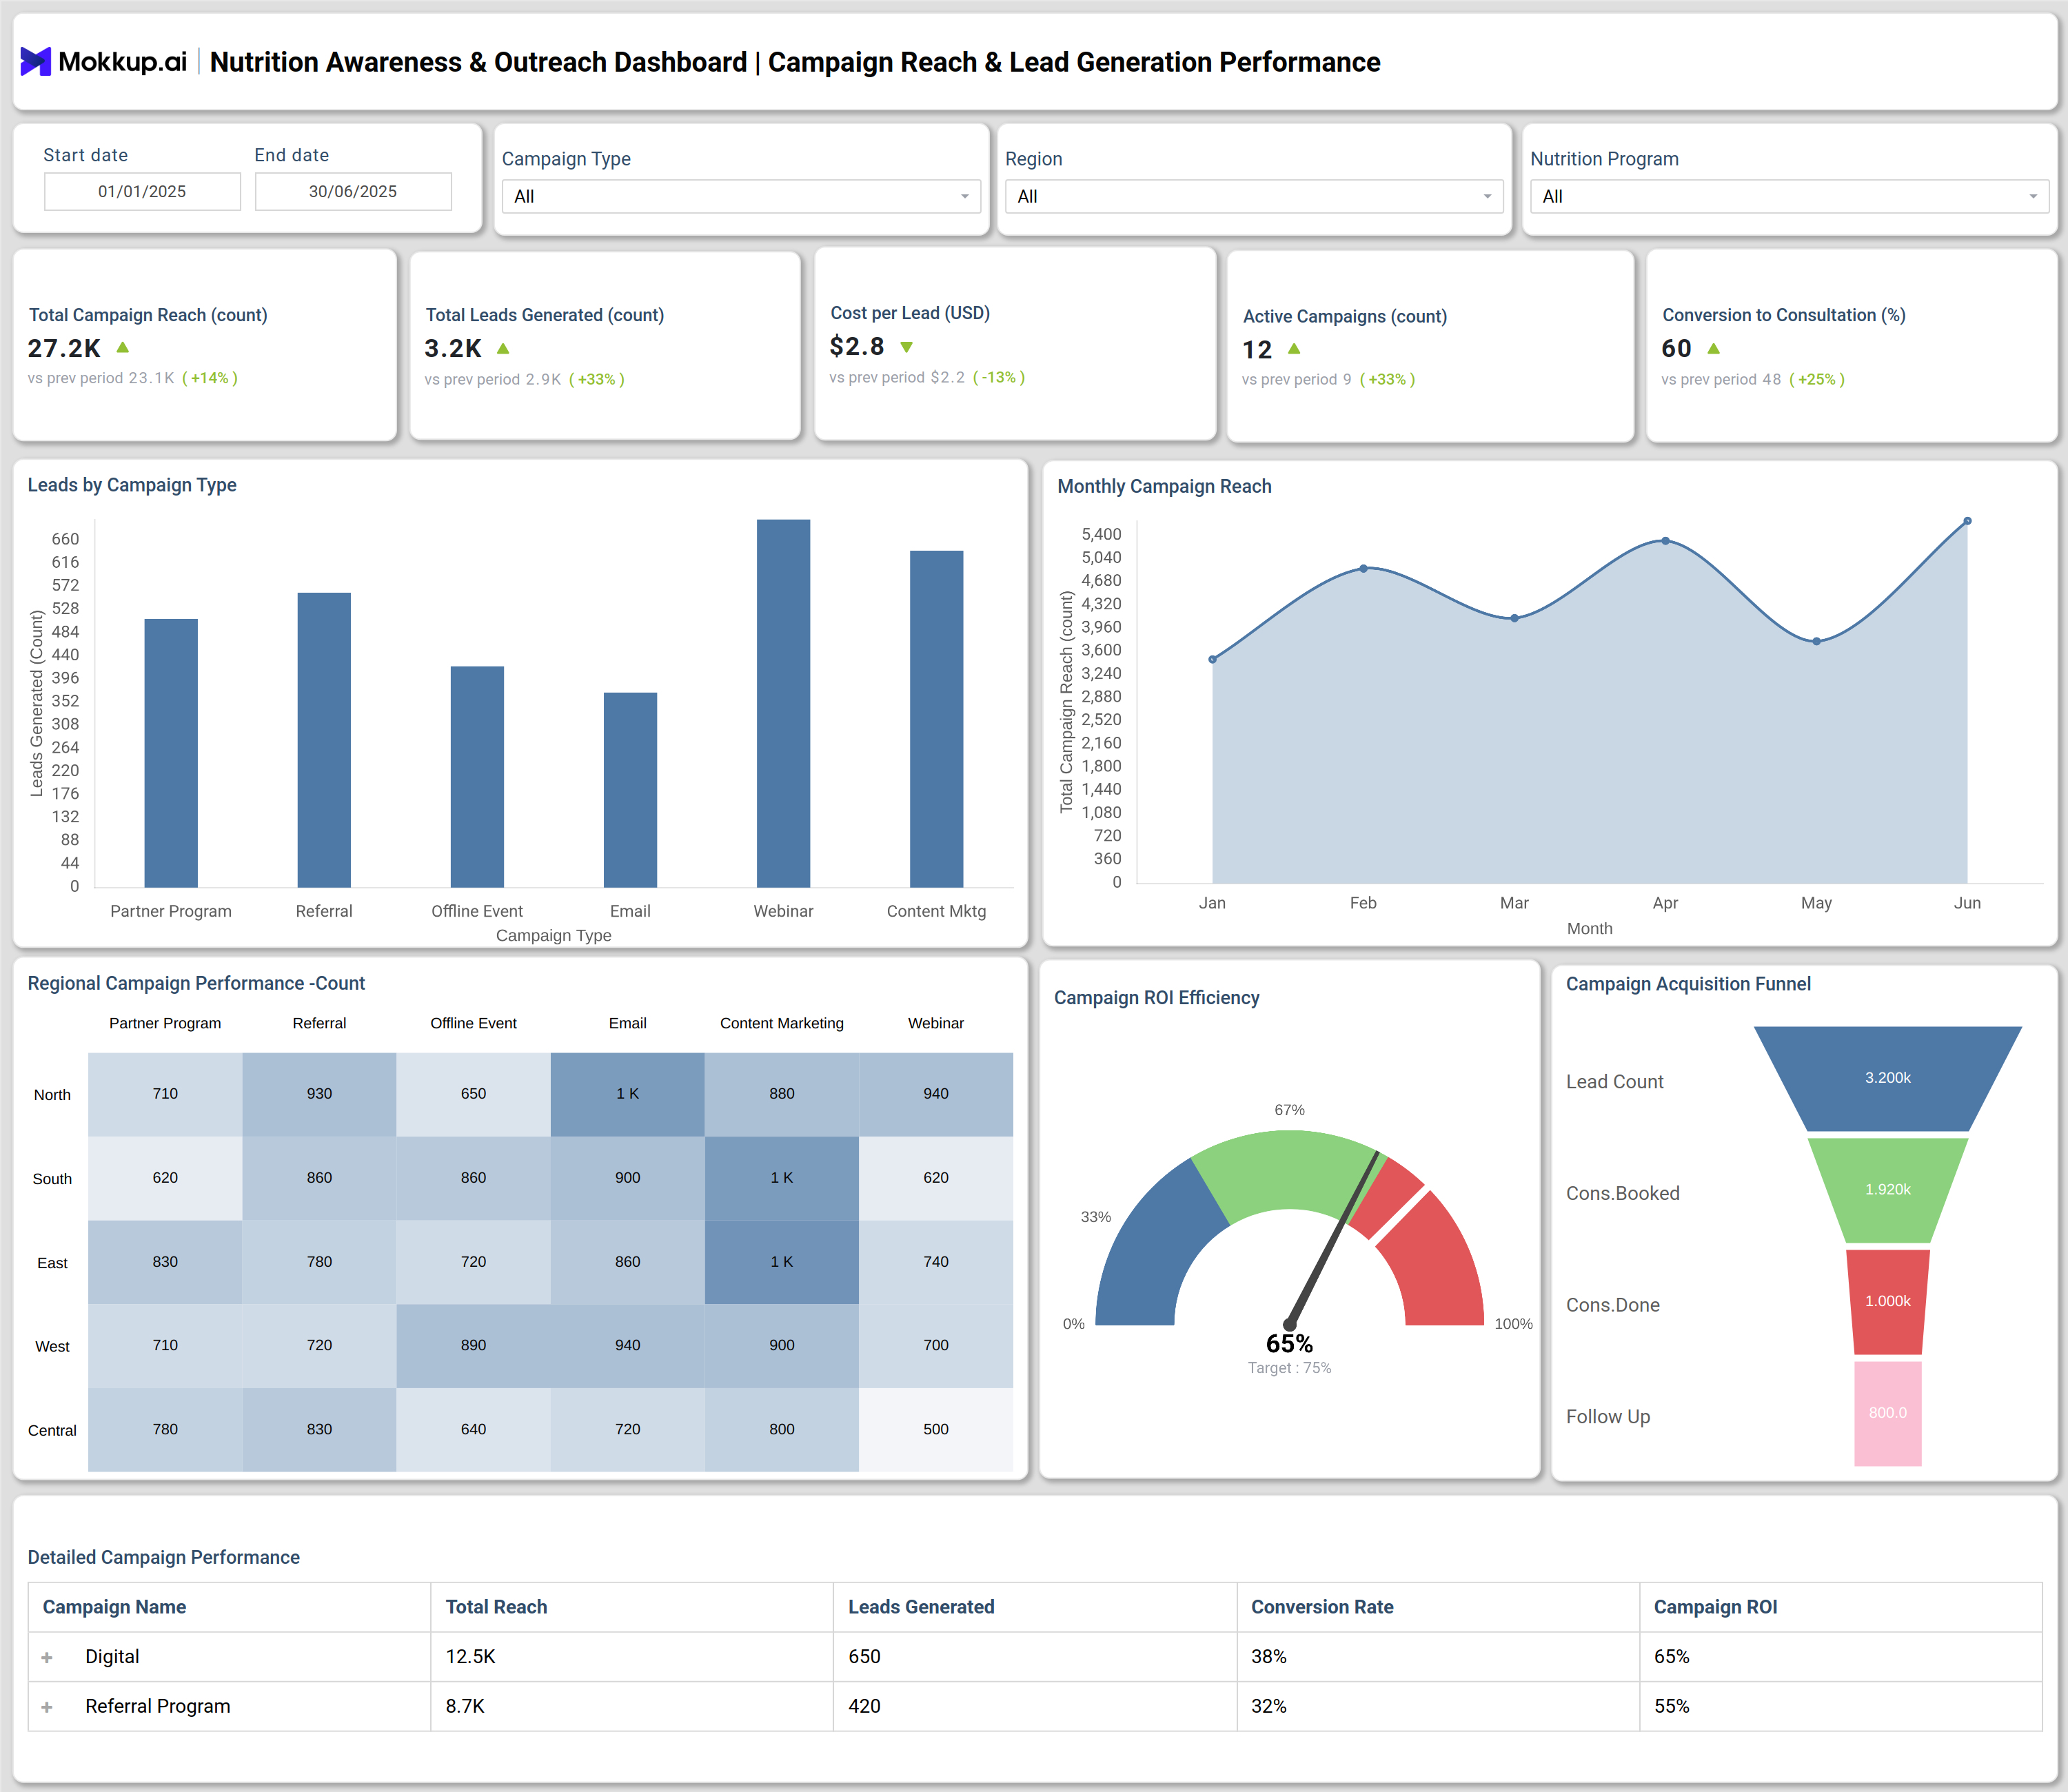Image resolution: width=2068 pixels, height=1792 pixels.
Task: Click the Central row label in heatmap
Action: click(x=52, y=1431)
